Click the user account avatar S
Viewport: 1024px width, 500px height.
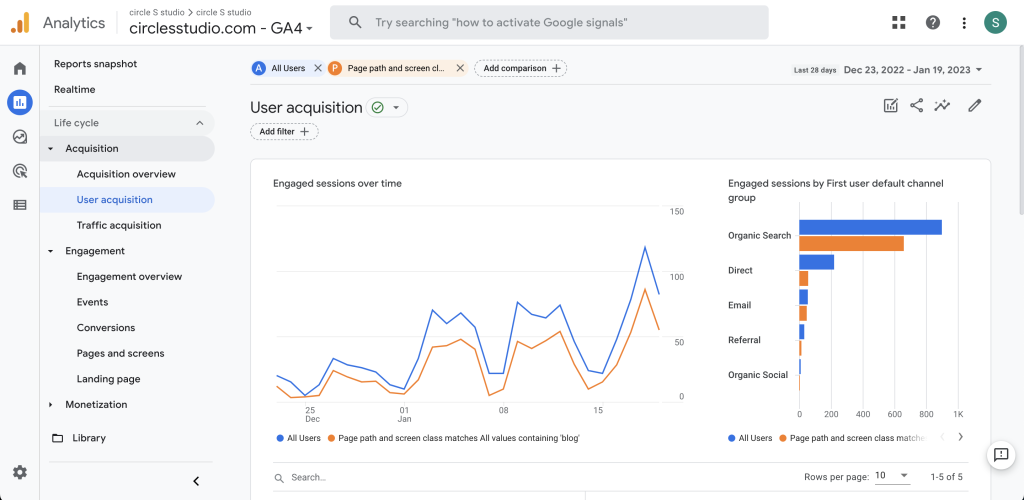click(x=995, y=22)
